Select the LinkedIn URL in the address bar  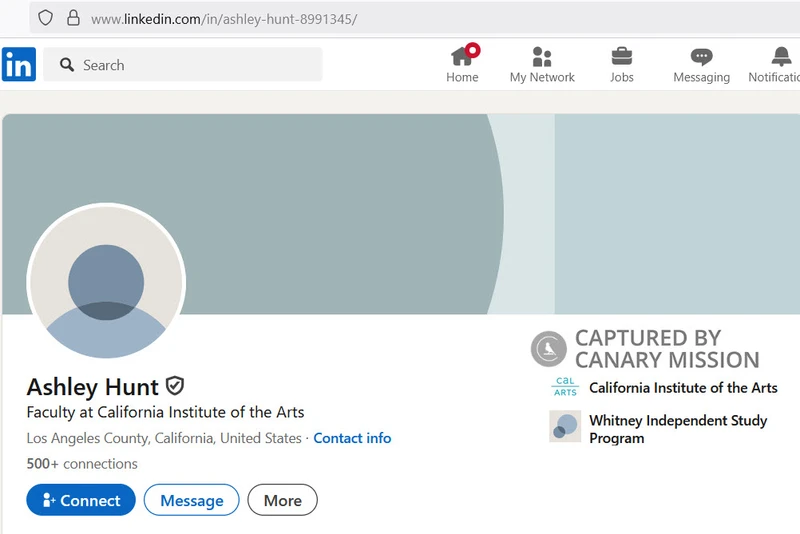[224, 19]
